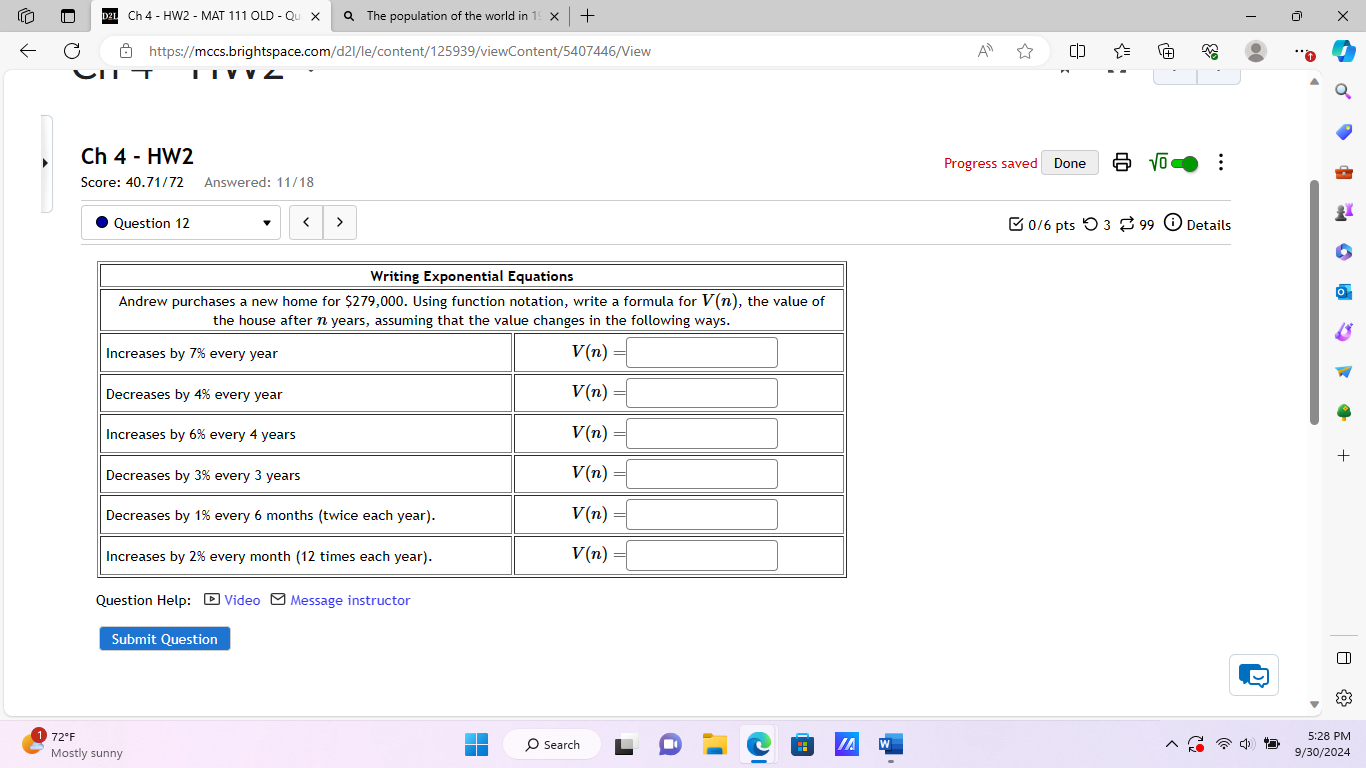Open Windows Start menu icon
This screenshot has height=768, width=1366.
476,744
